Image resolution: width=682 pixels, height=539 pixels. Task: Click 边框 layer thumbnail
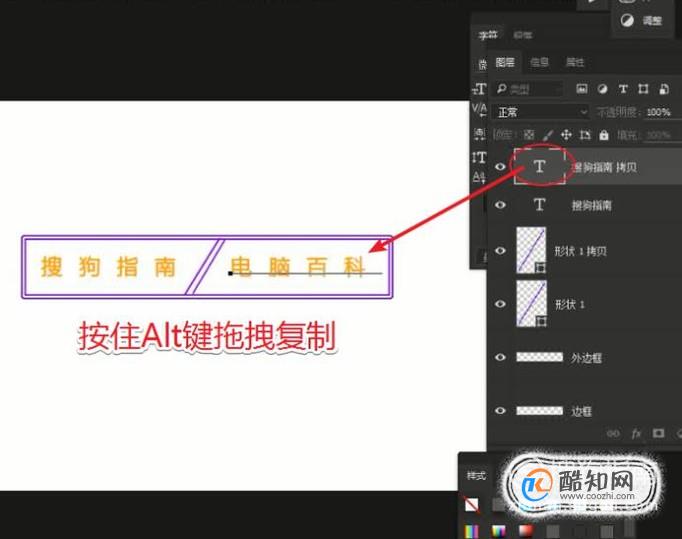tap(539, 410)
